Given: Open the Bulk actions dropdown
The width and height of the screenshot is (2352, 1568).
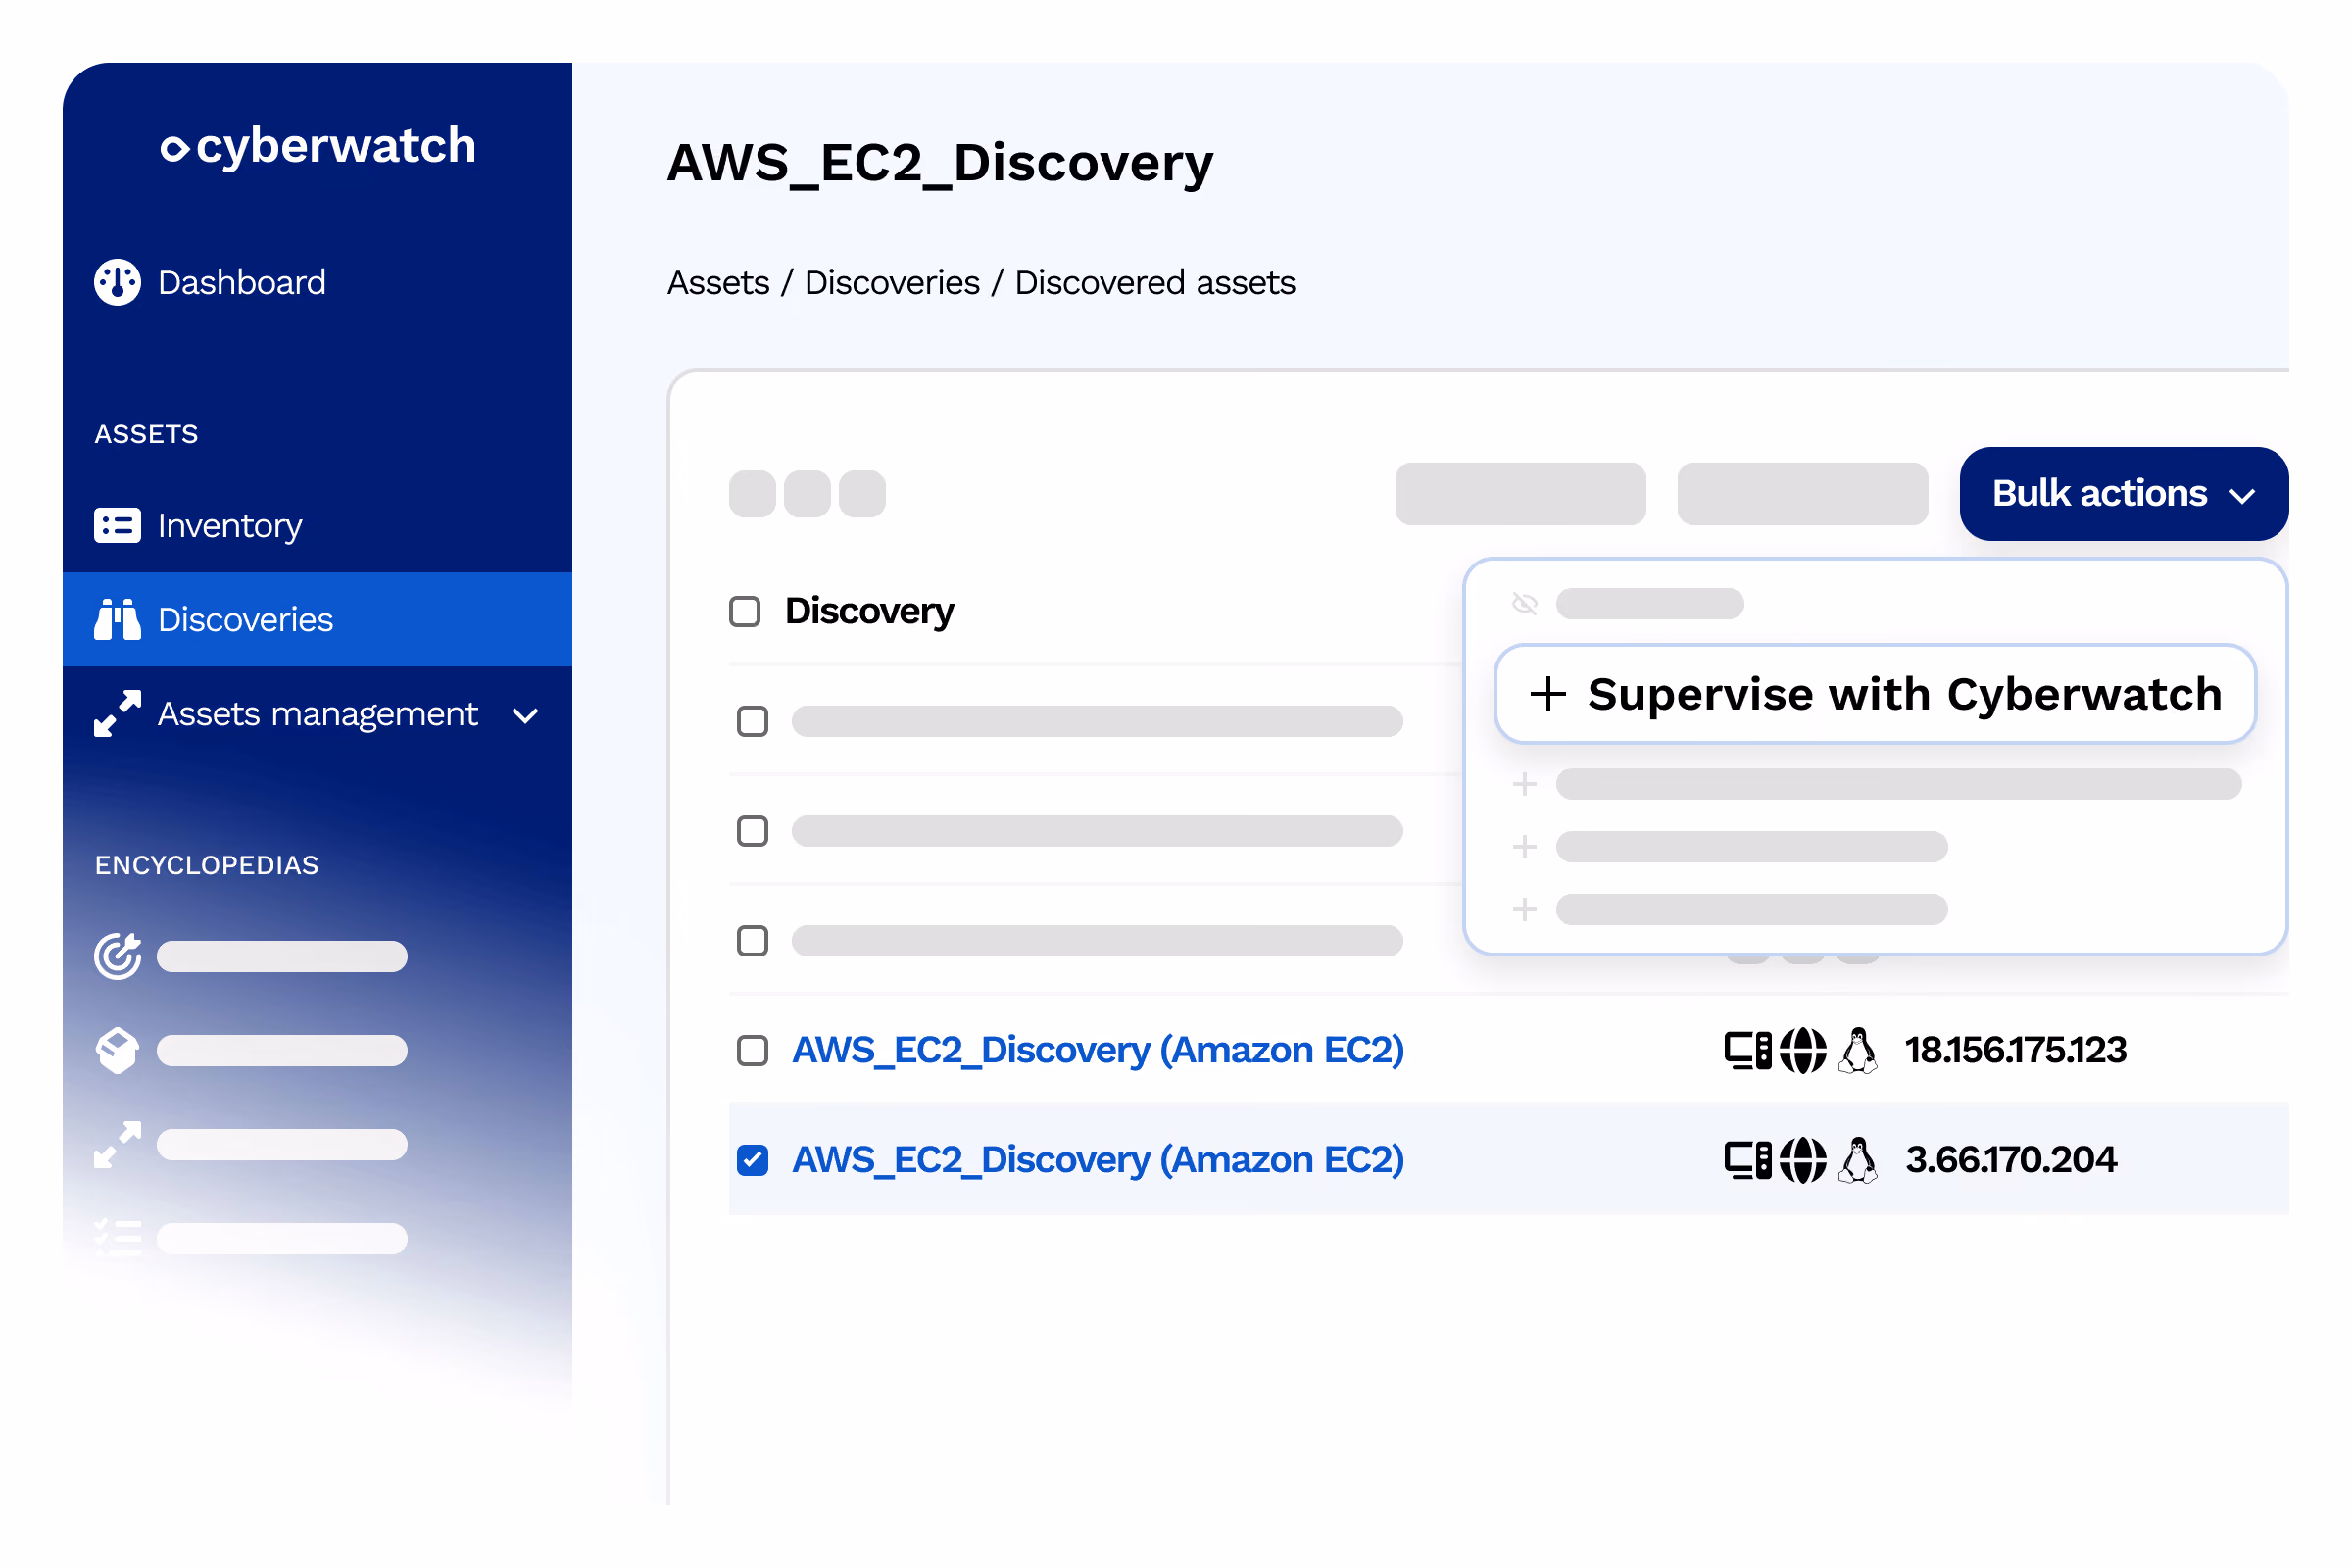Looking at the screenshot, I should point(2124,494).
